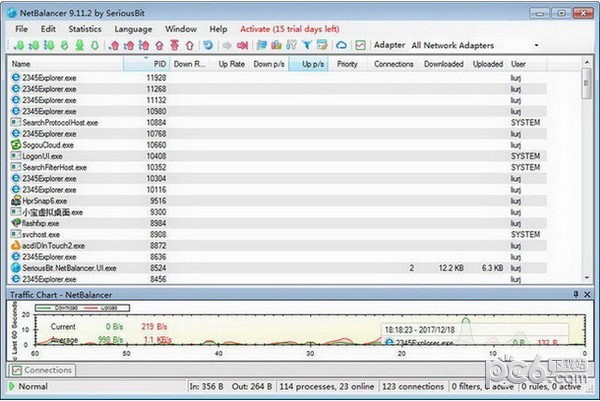
Task: Click the solid green download arrow with underline
Action: (80, 46)
